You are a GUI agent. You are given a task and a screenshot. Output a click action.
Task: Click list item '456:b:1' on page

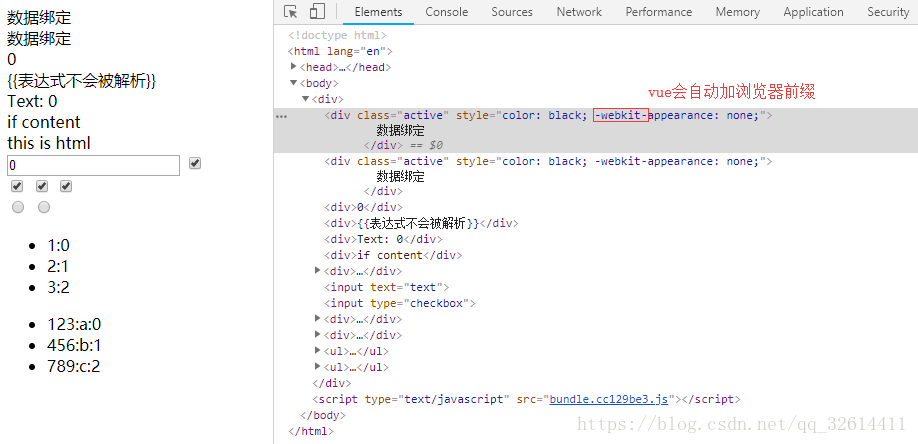click(x=74, y=346)
